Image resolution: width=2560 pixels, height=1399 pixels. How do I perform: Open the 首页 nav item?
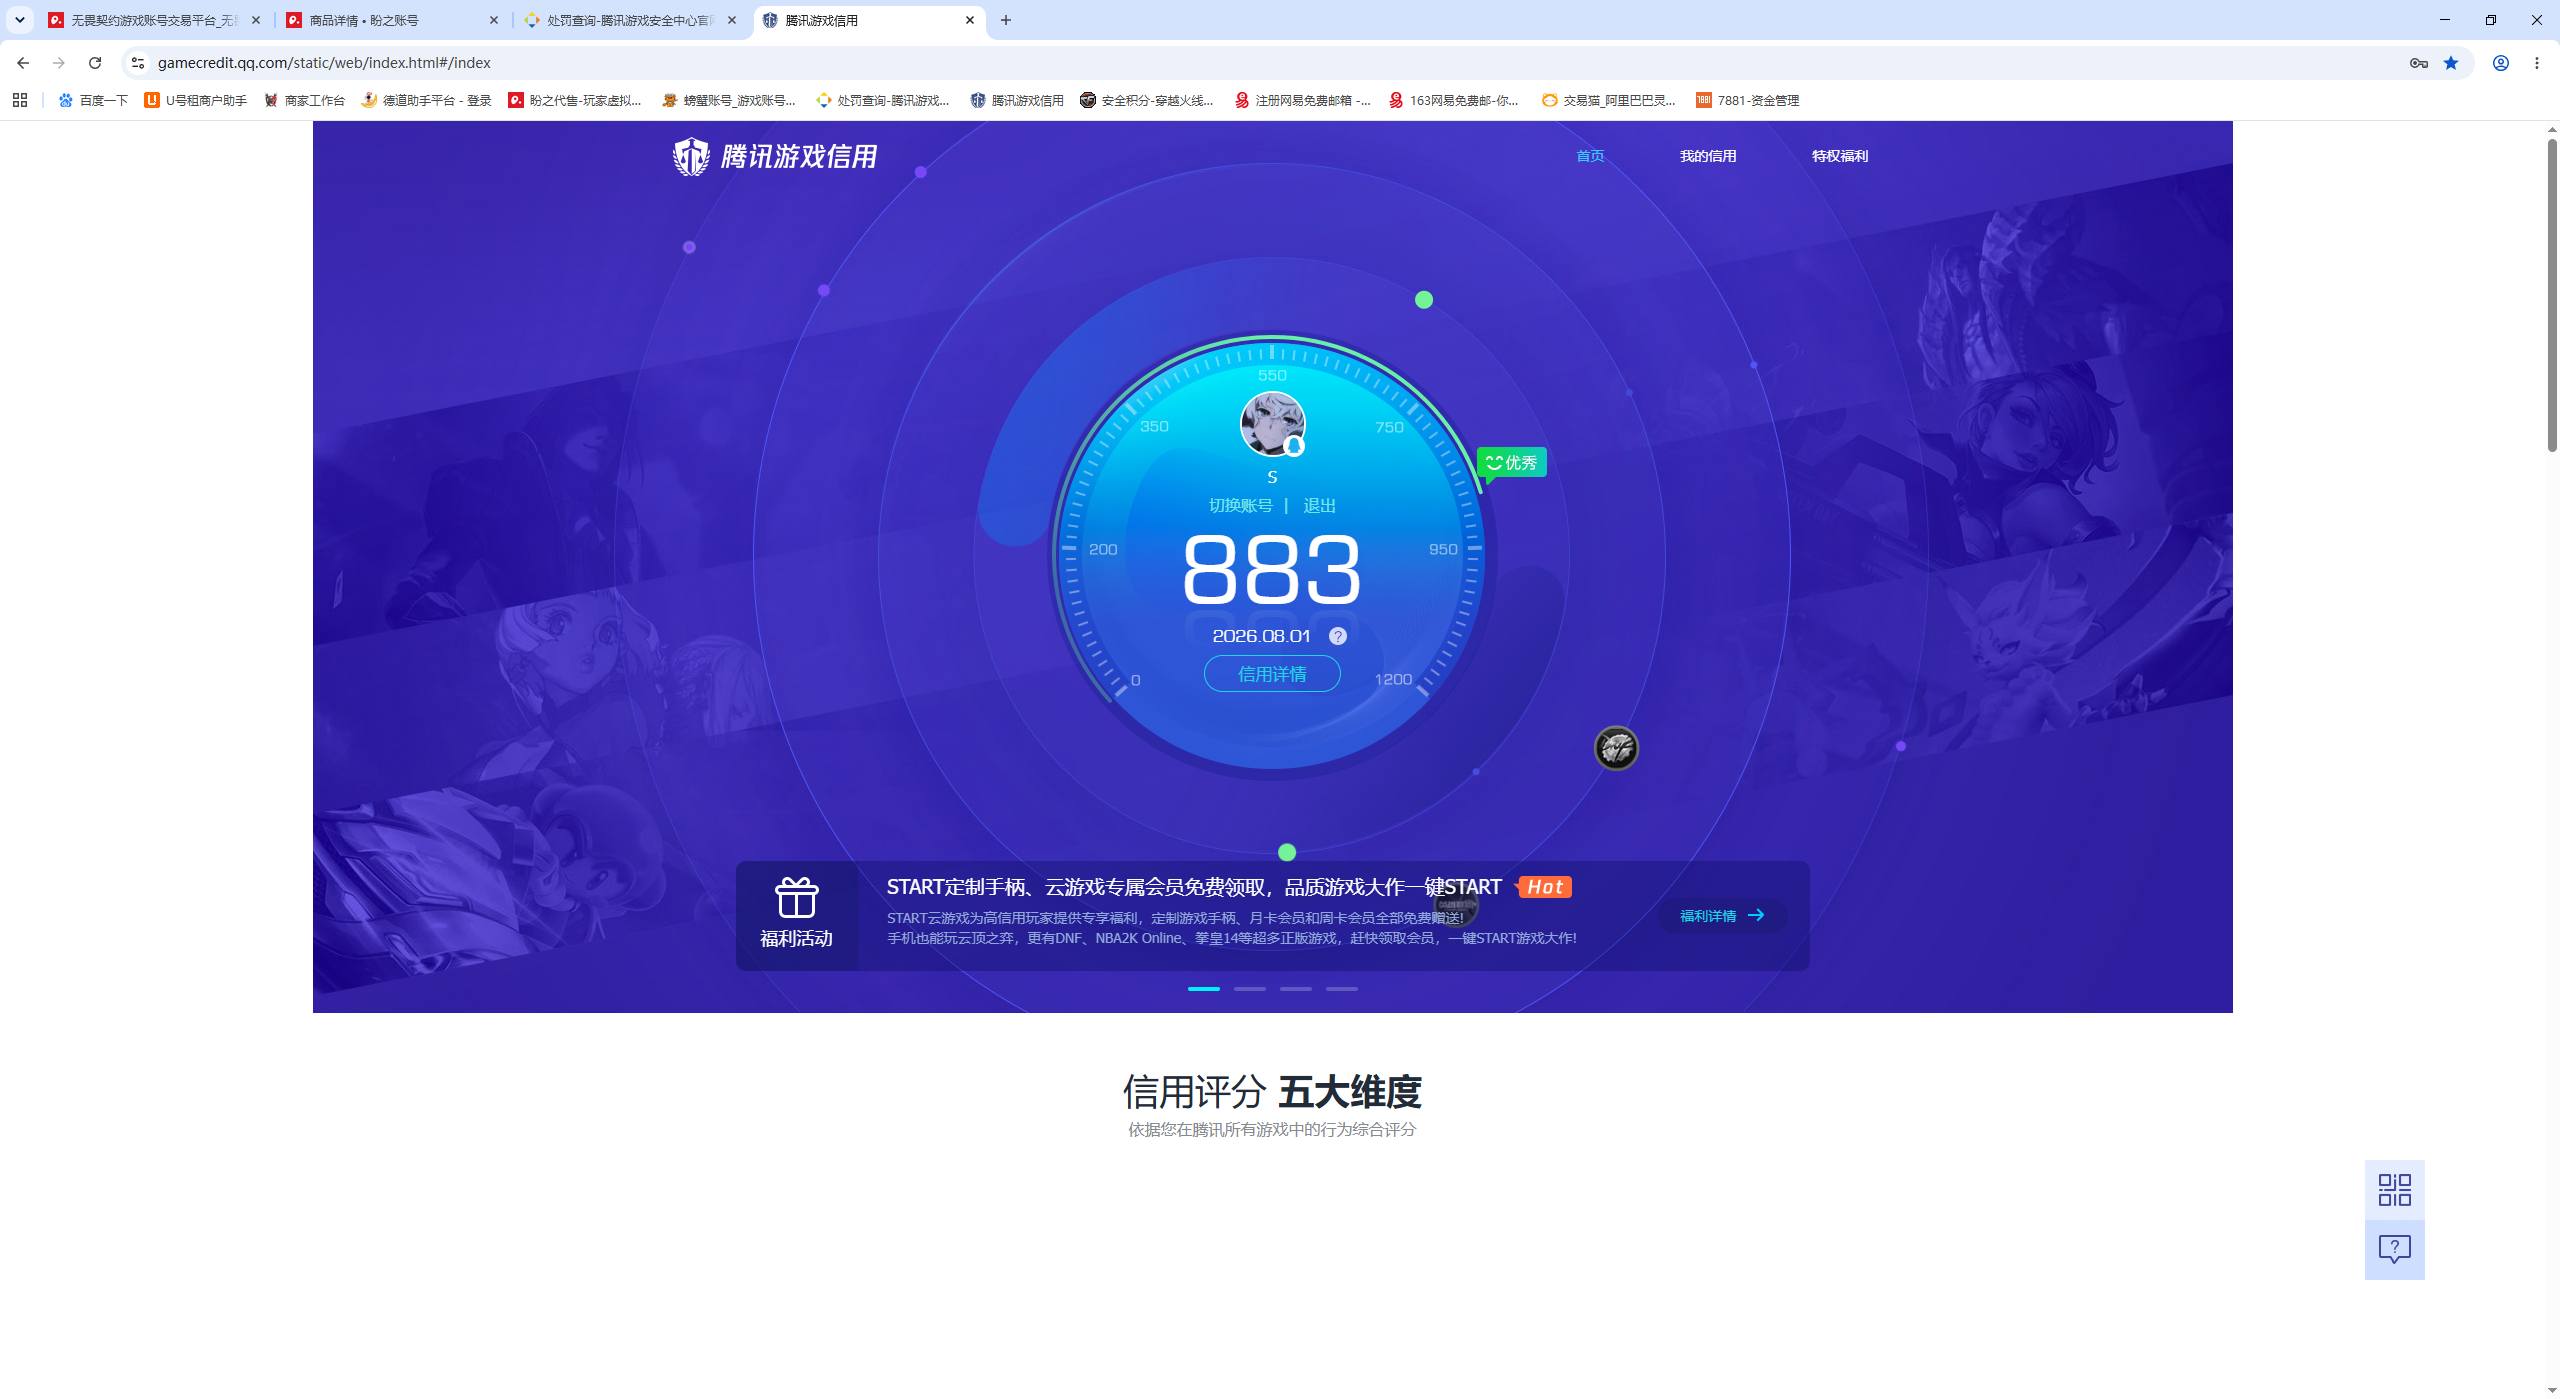pos(1590,156)
